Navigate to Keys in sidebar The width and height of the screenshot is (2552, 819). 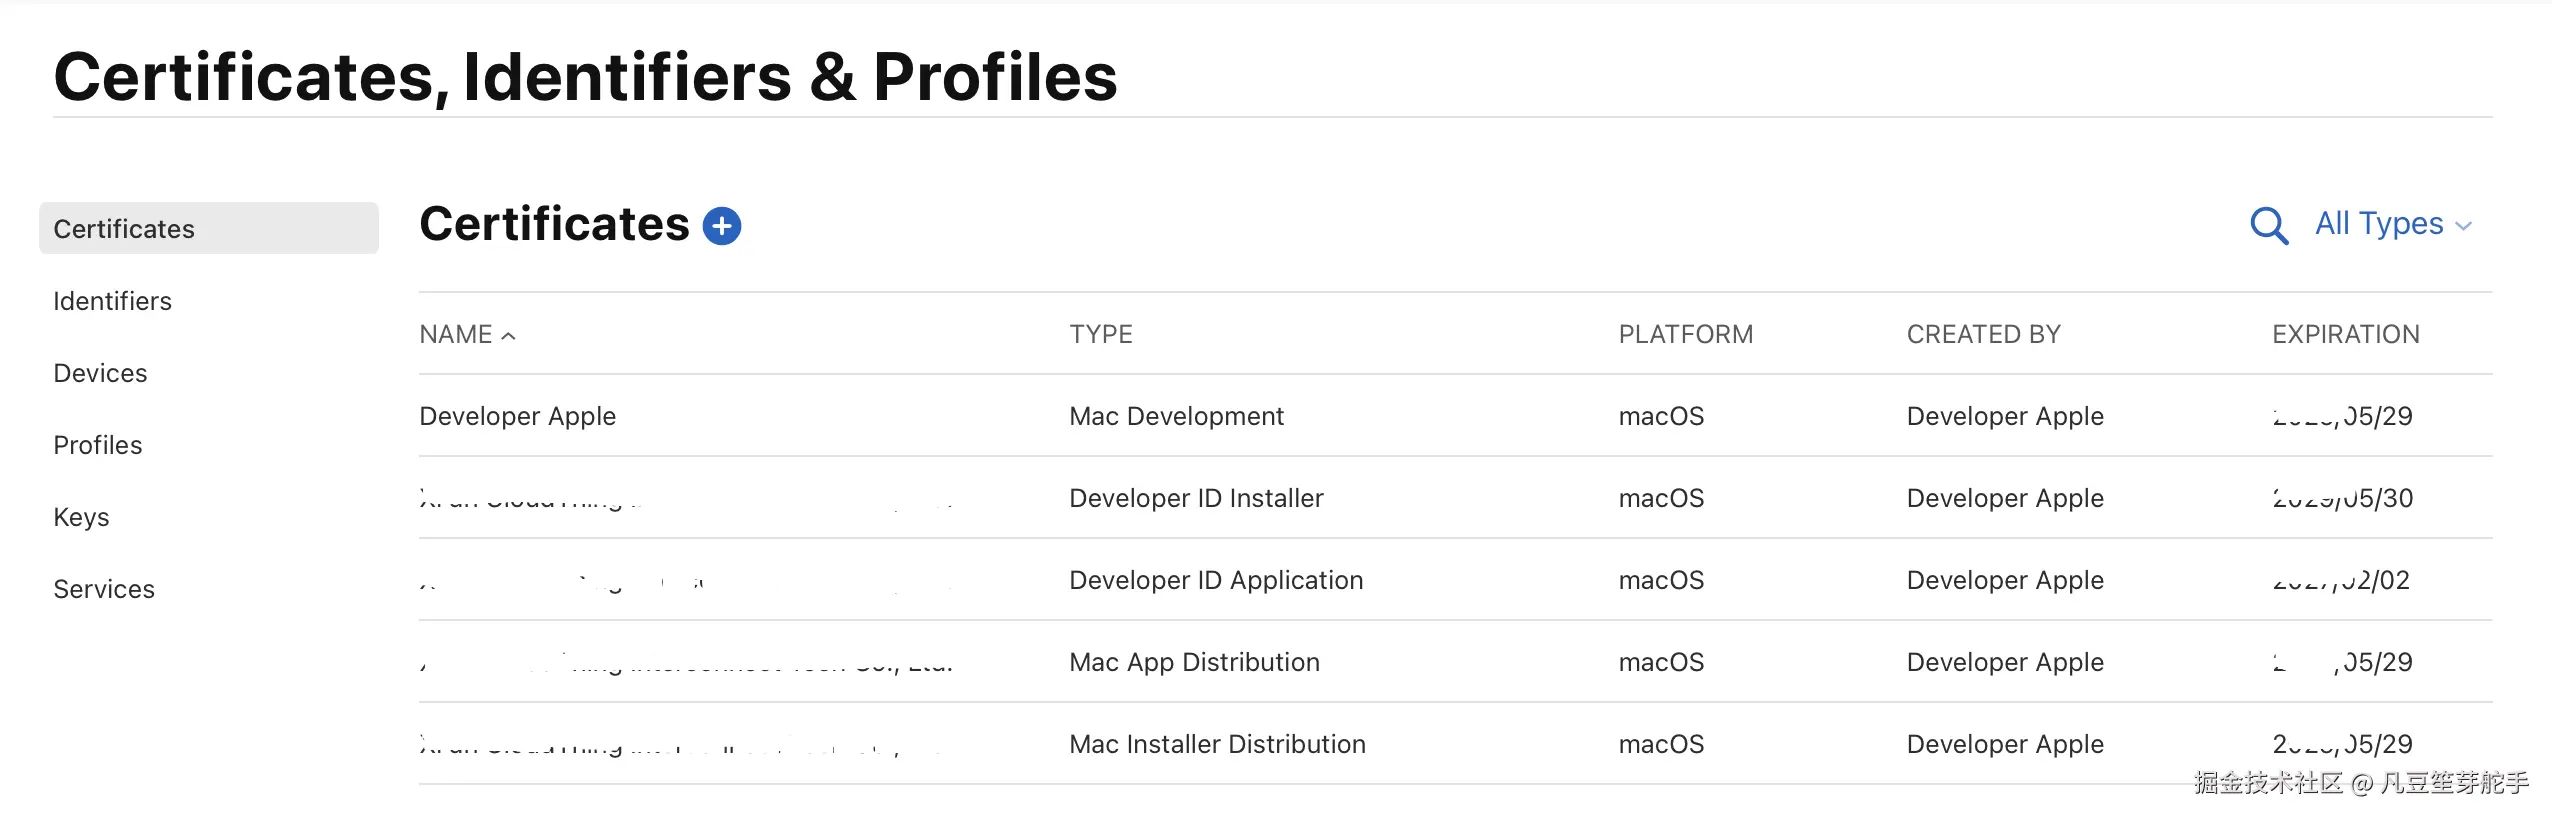[81, 517]
